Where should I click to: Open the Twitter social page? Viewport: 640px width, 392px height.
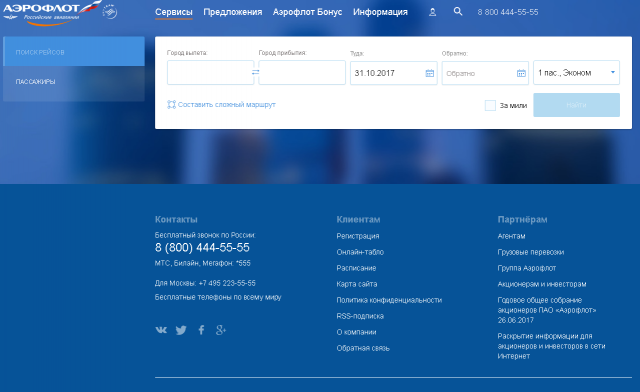point(181,330)
